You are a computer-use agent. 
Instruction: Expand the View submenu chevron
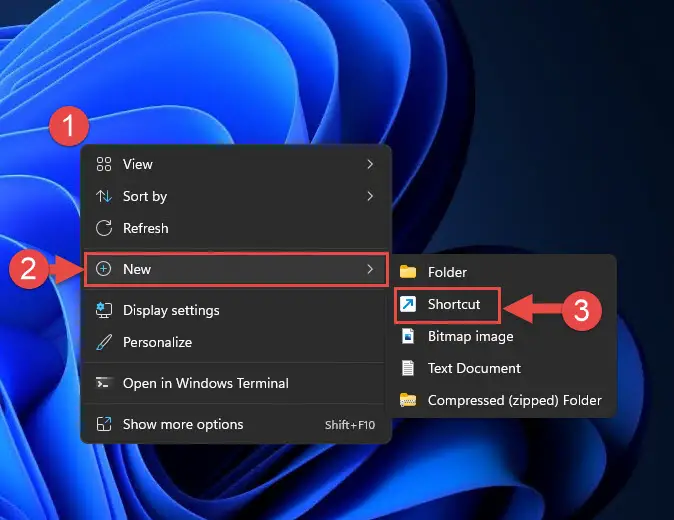pyautogui.click(x=370, y=164)
